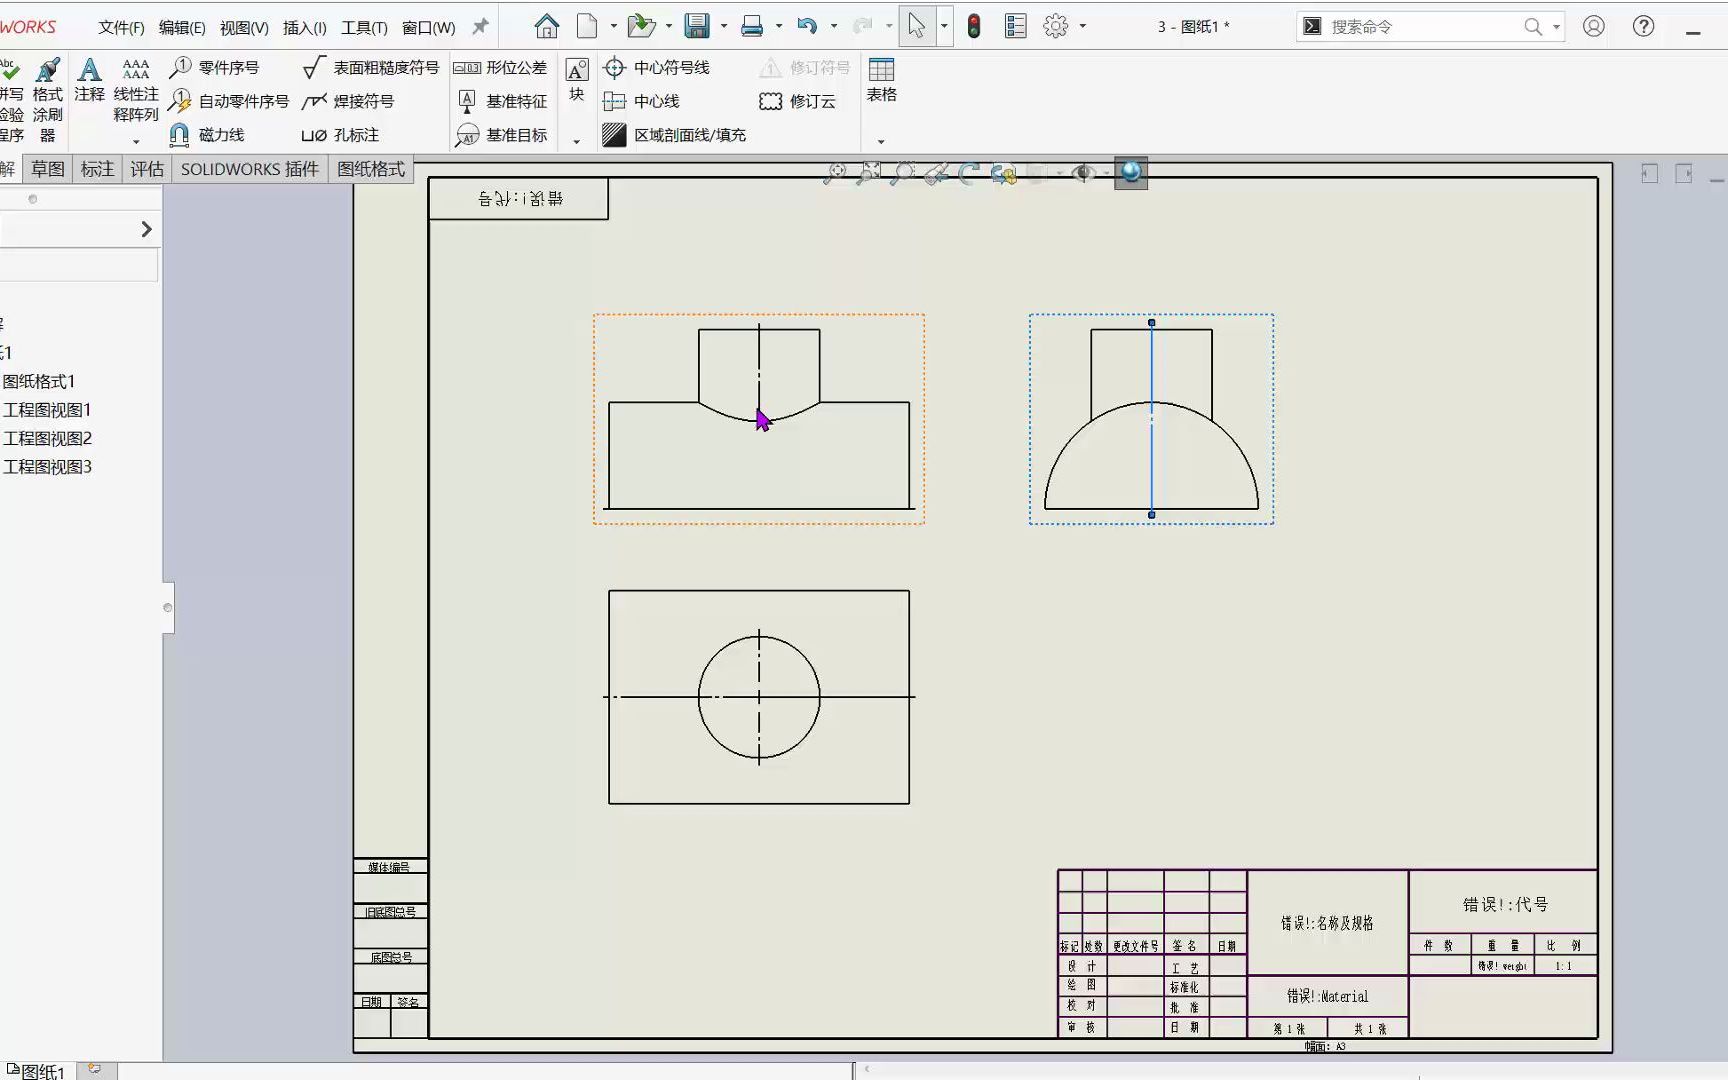
Task: Open file properties list icon
Action: [1015, 26]
